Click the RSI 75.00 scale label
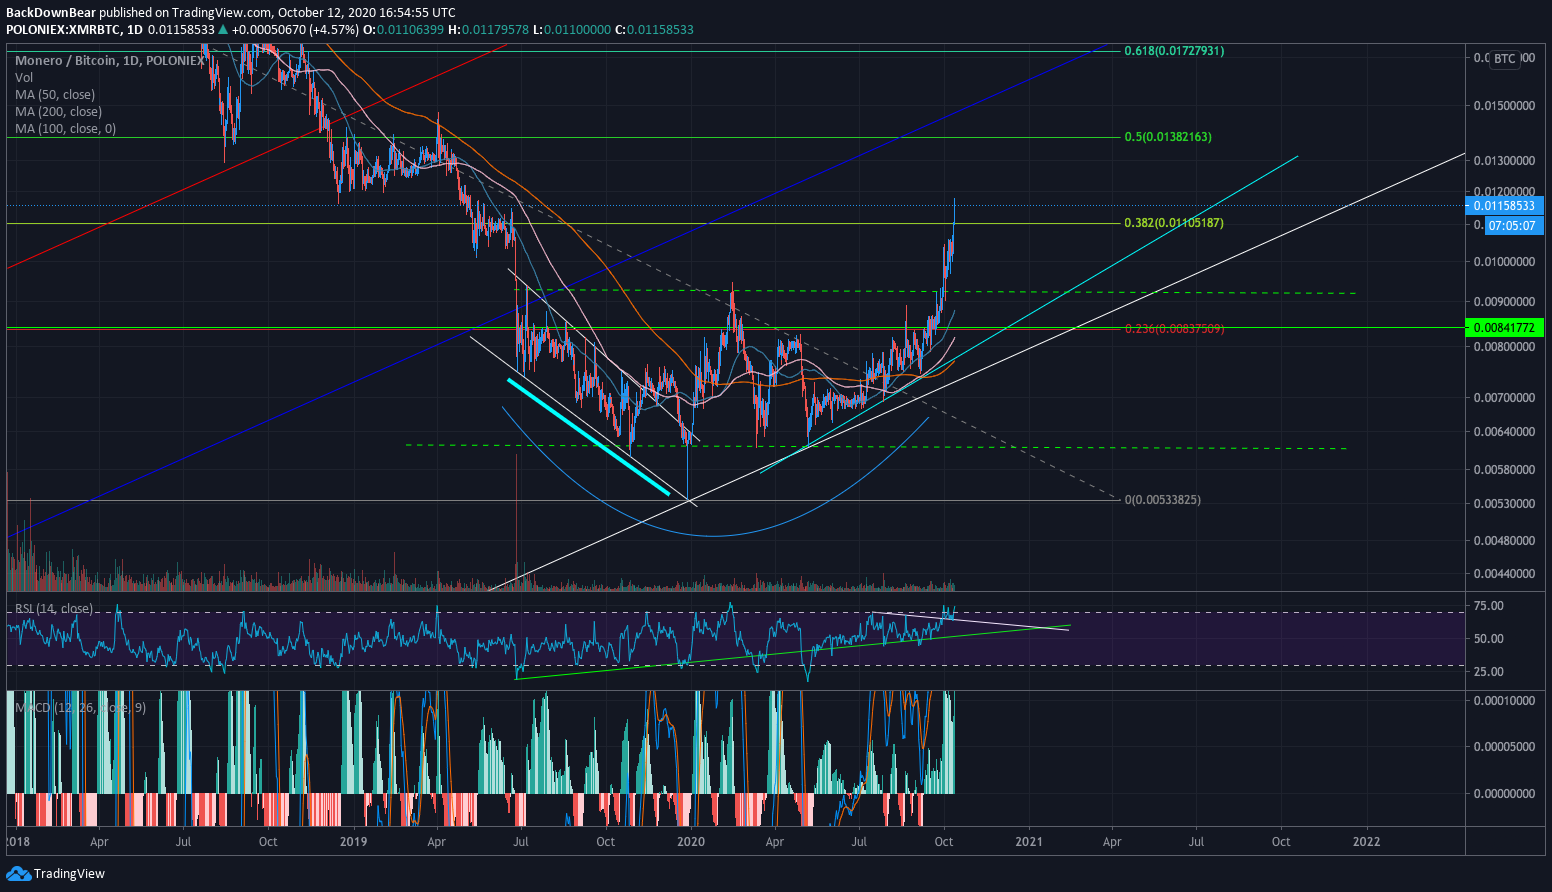 click(1489, 606)
